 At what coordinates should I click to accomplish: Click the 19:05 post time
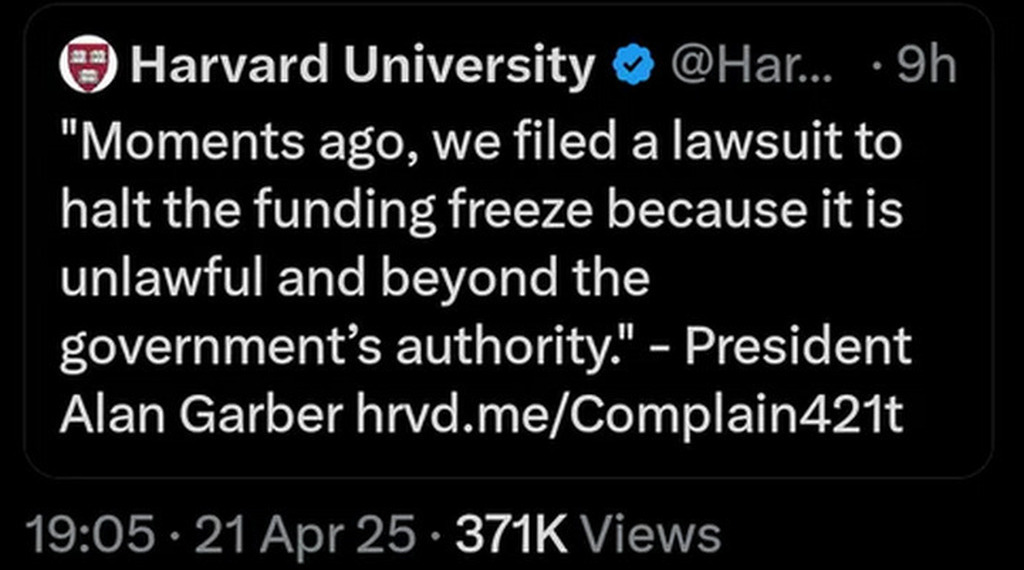click(90, 533)
